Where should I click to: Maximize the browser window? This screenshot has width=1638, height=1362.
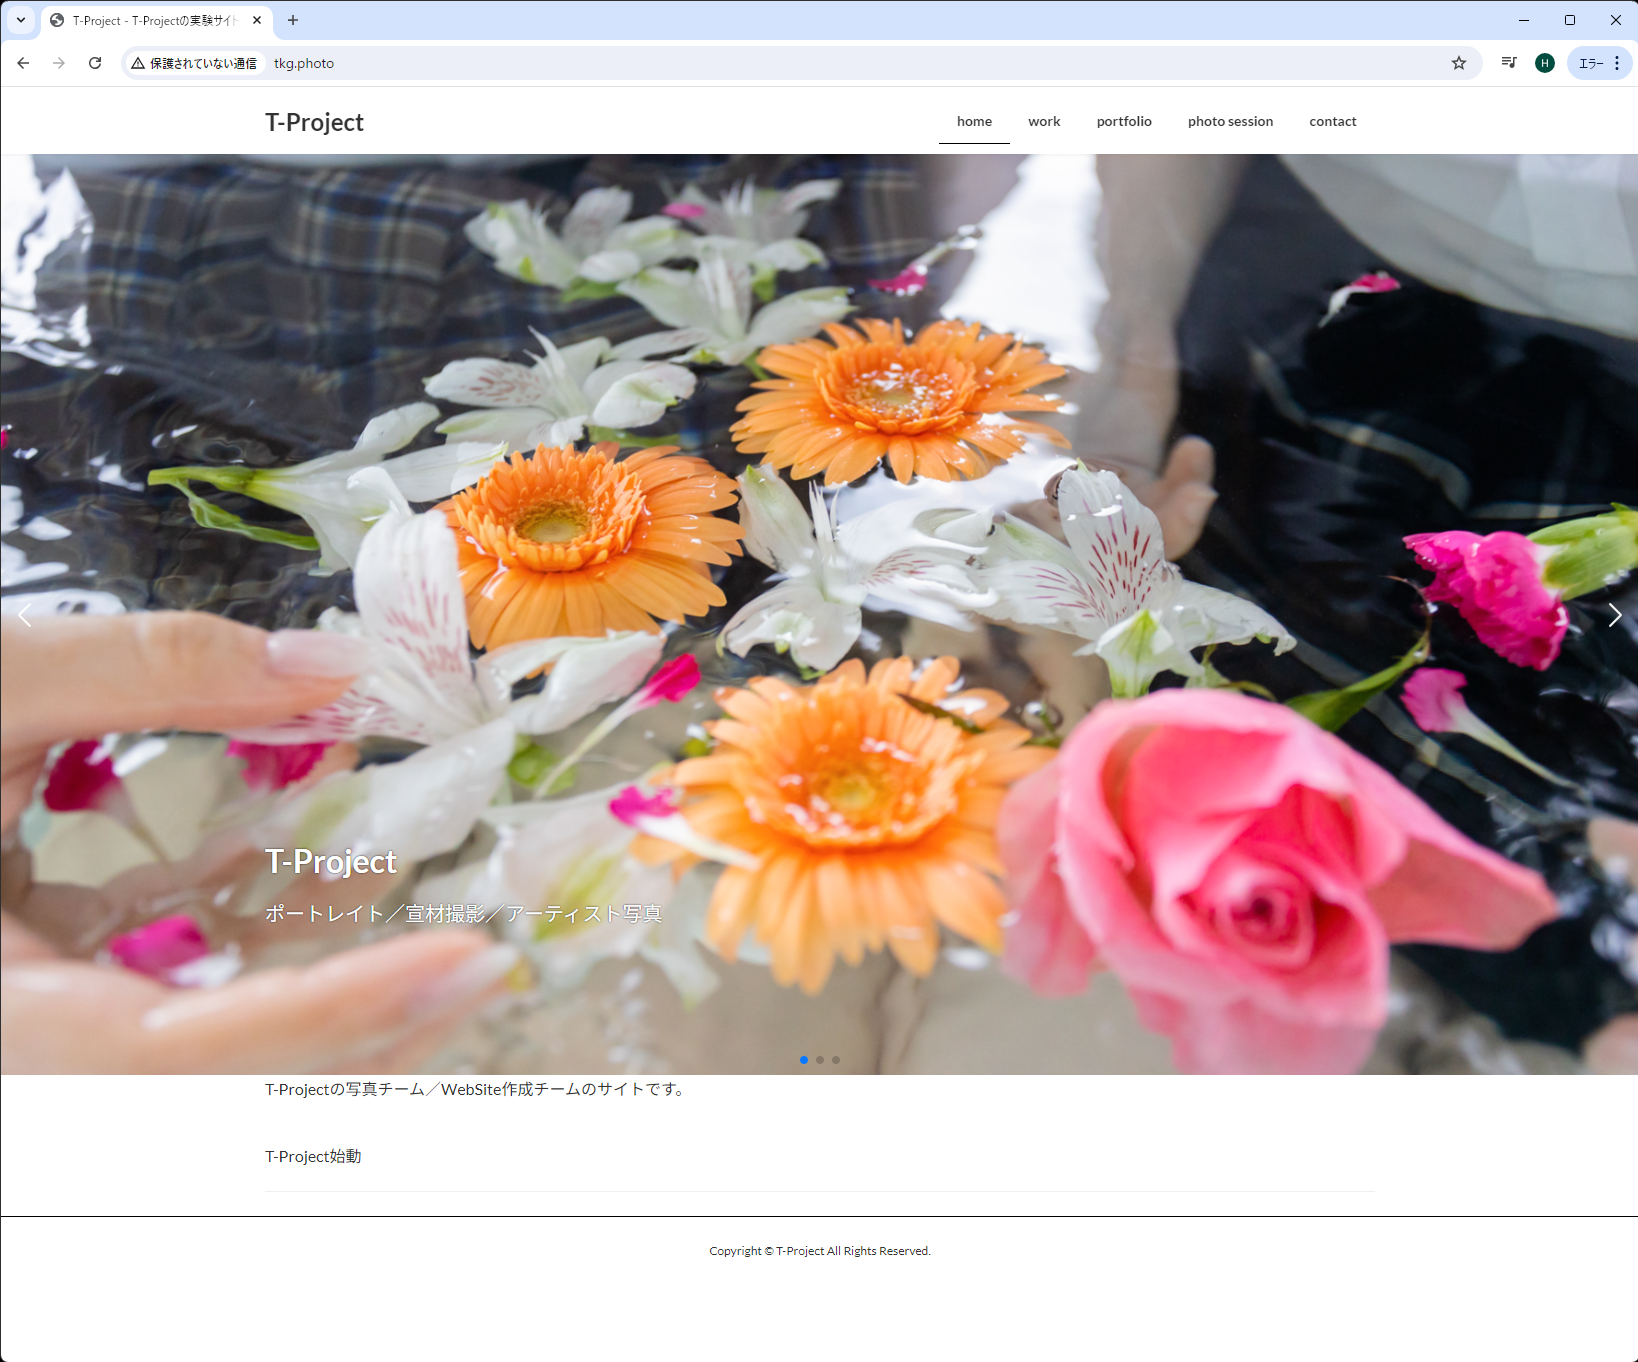pos(1570,20)
